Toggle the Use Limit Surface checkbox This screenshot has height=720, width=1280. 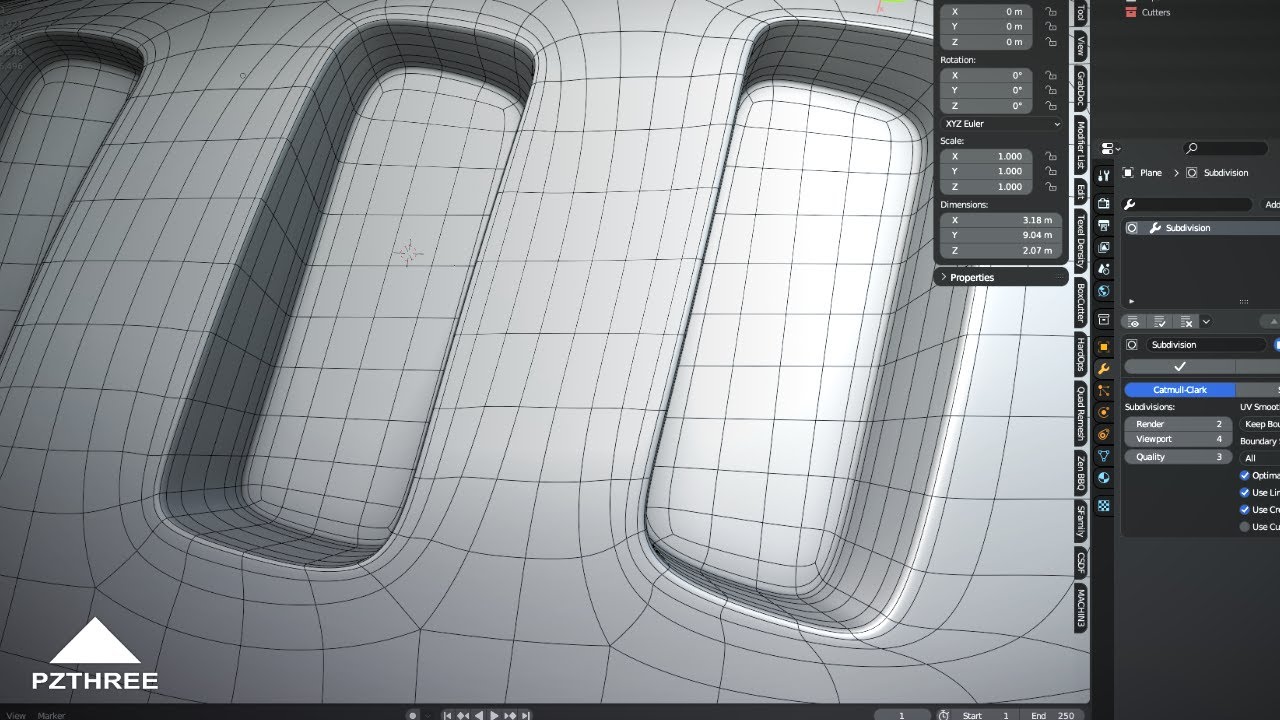click(x=1245, y=492)
